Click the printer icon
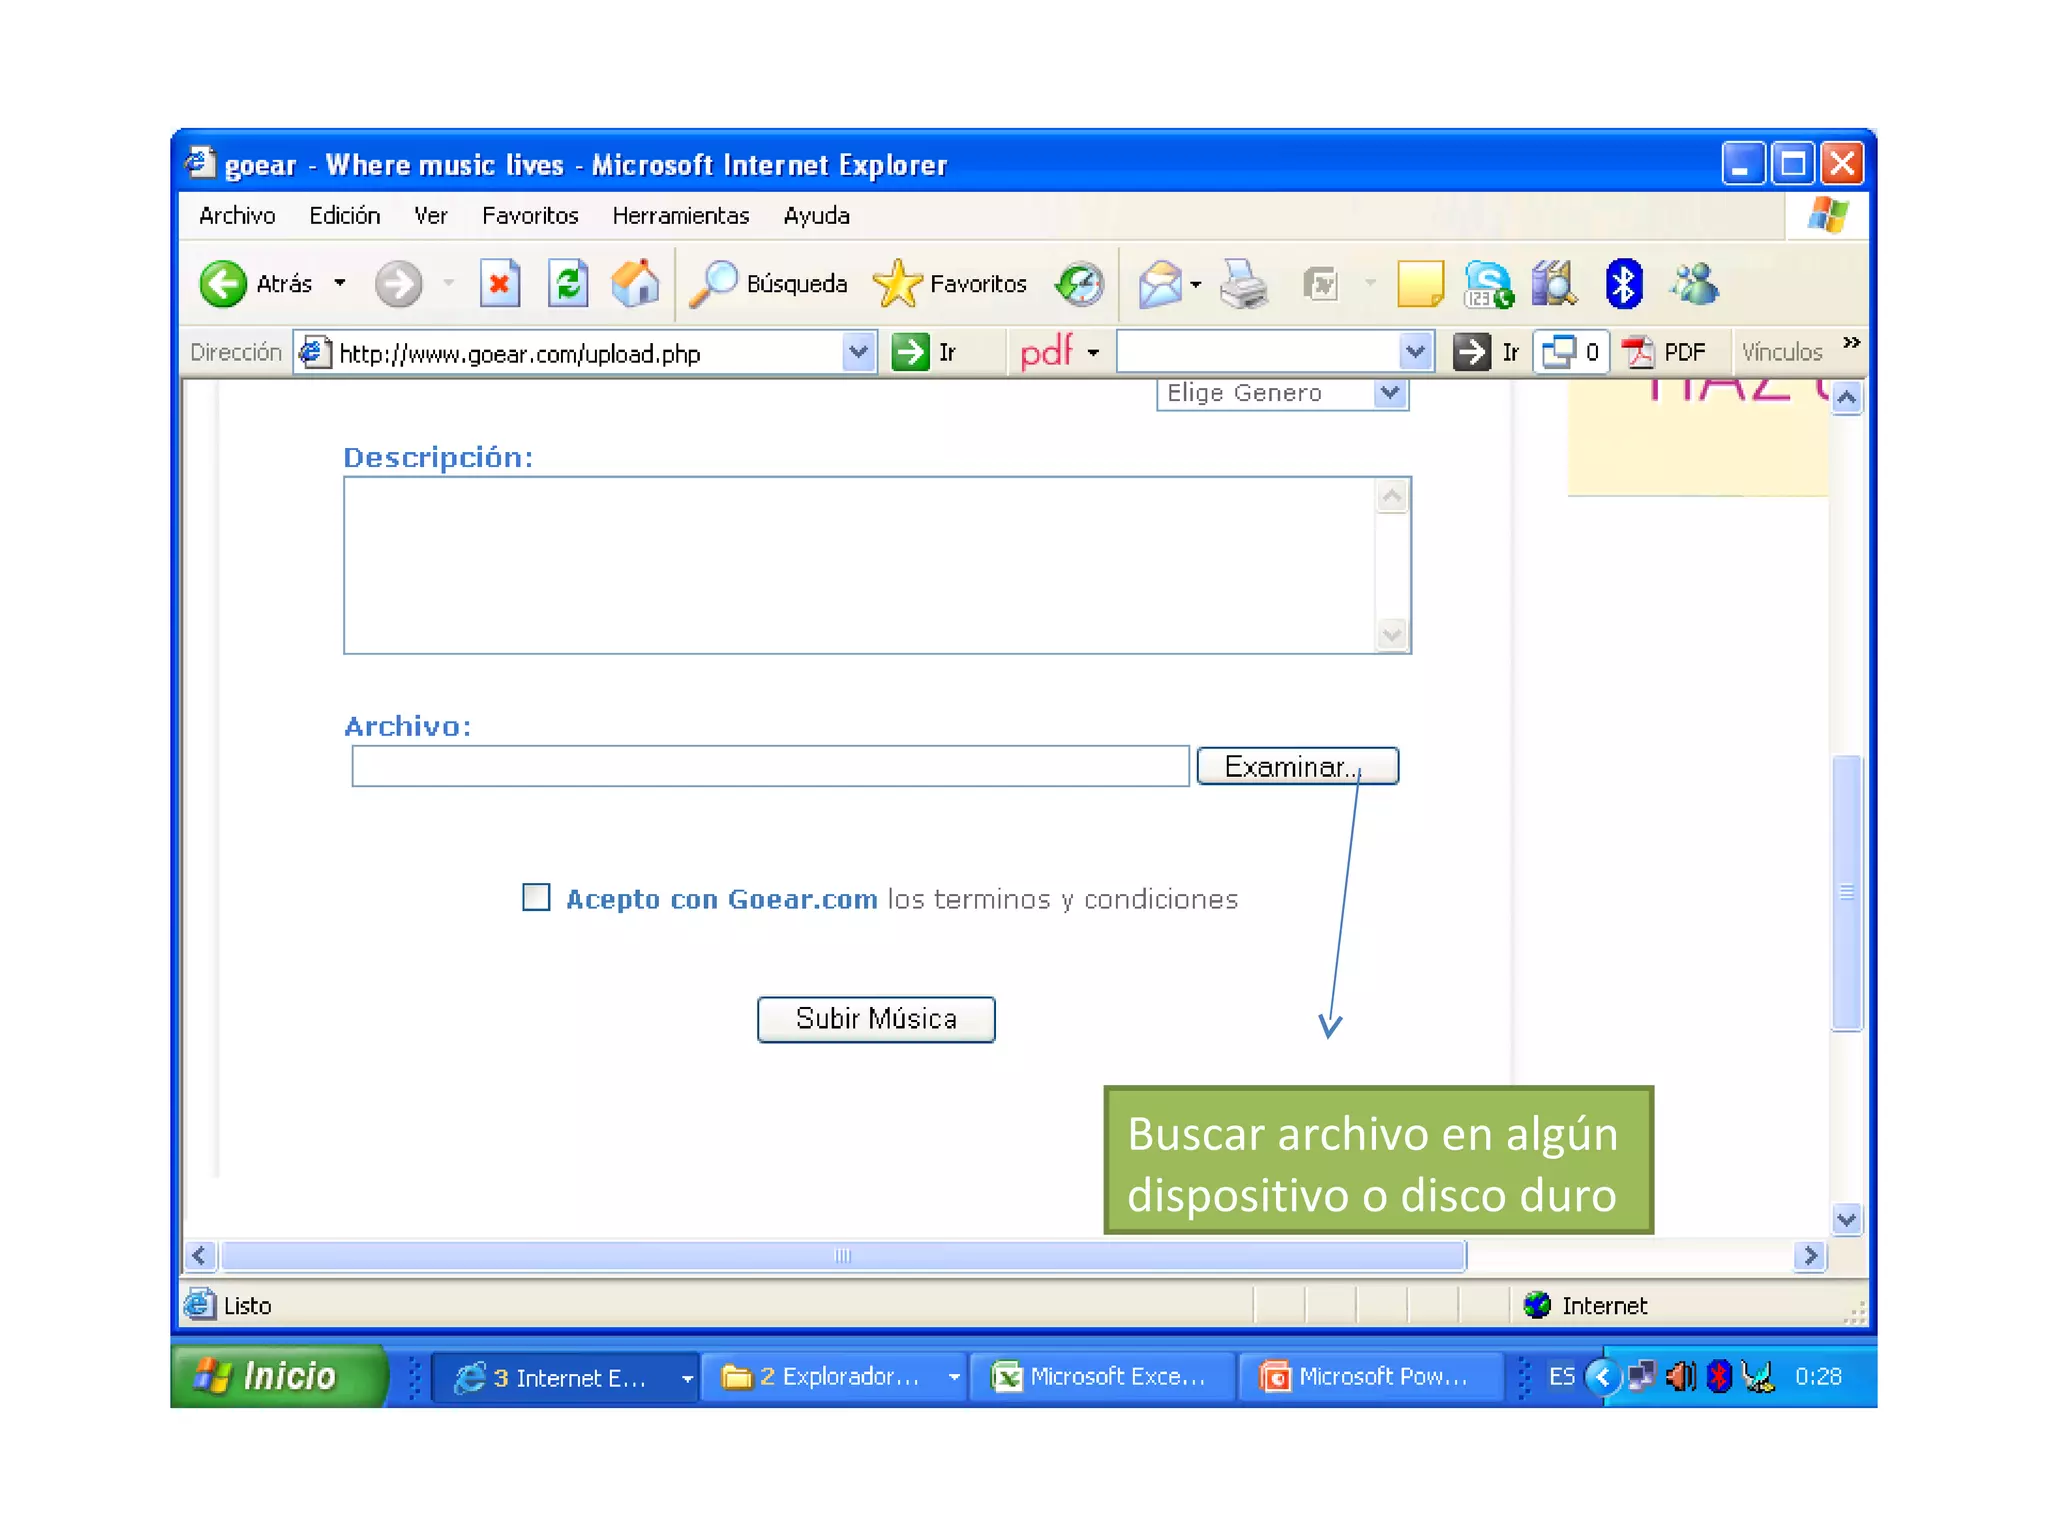This screenshot has height=1536, width=2048. [x=1243, y=285]
